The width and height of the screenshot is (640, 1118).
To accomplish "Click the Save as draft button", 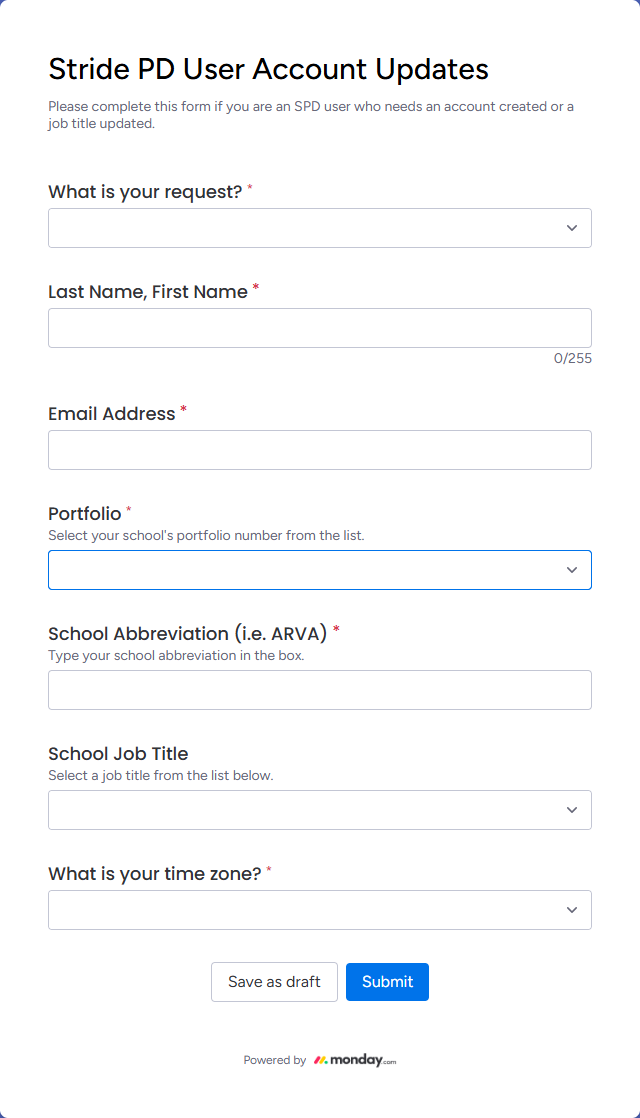I will [274, 982].
